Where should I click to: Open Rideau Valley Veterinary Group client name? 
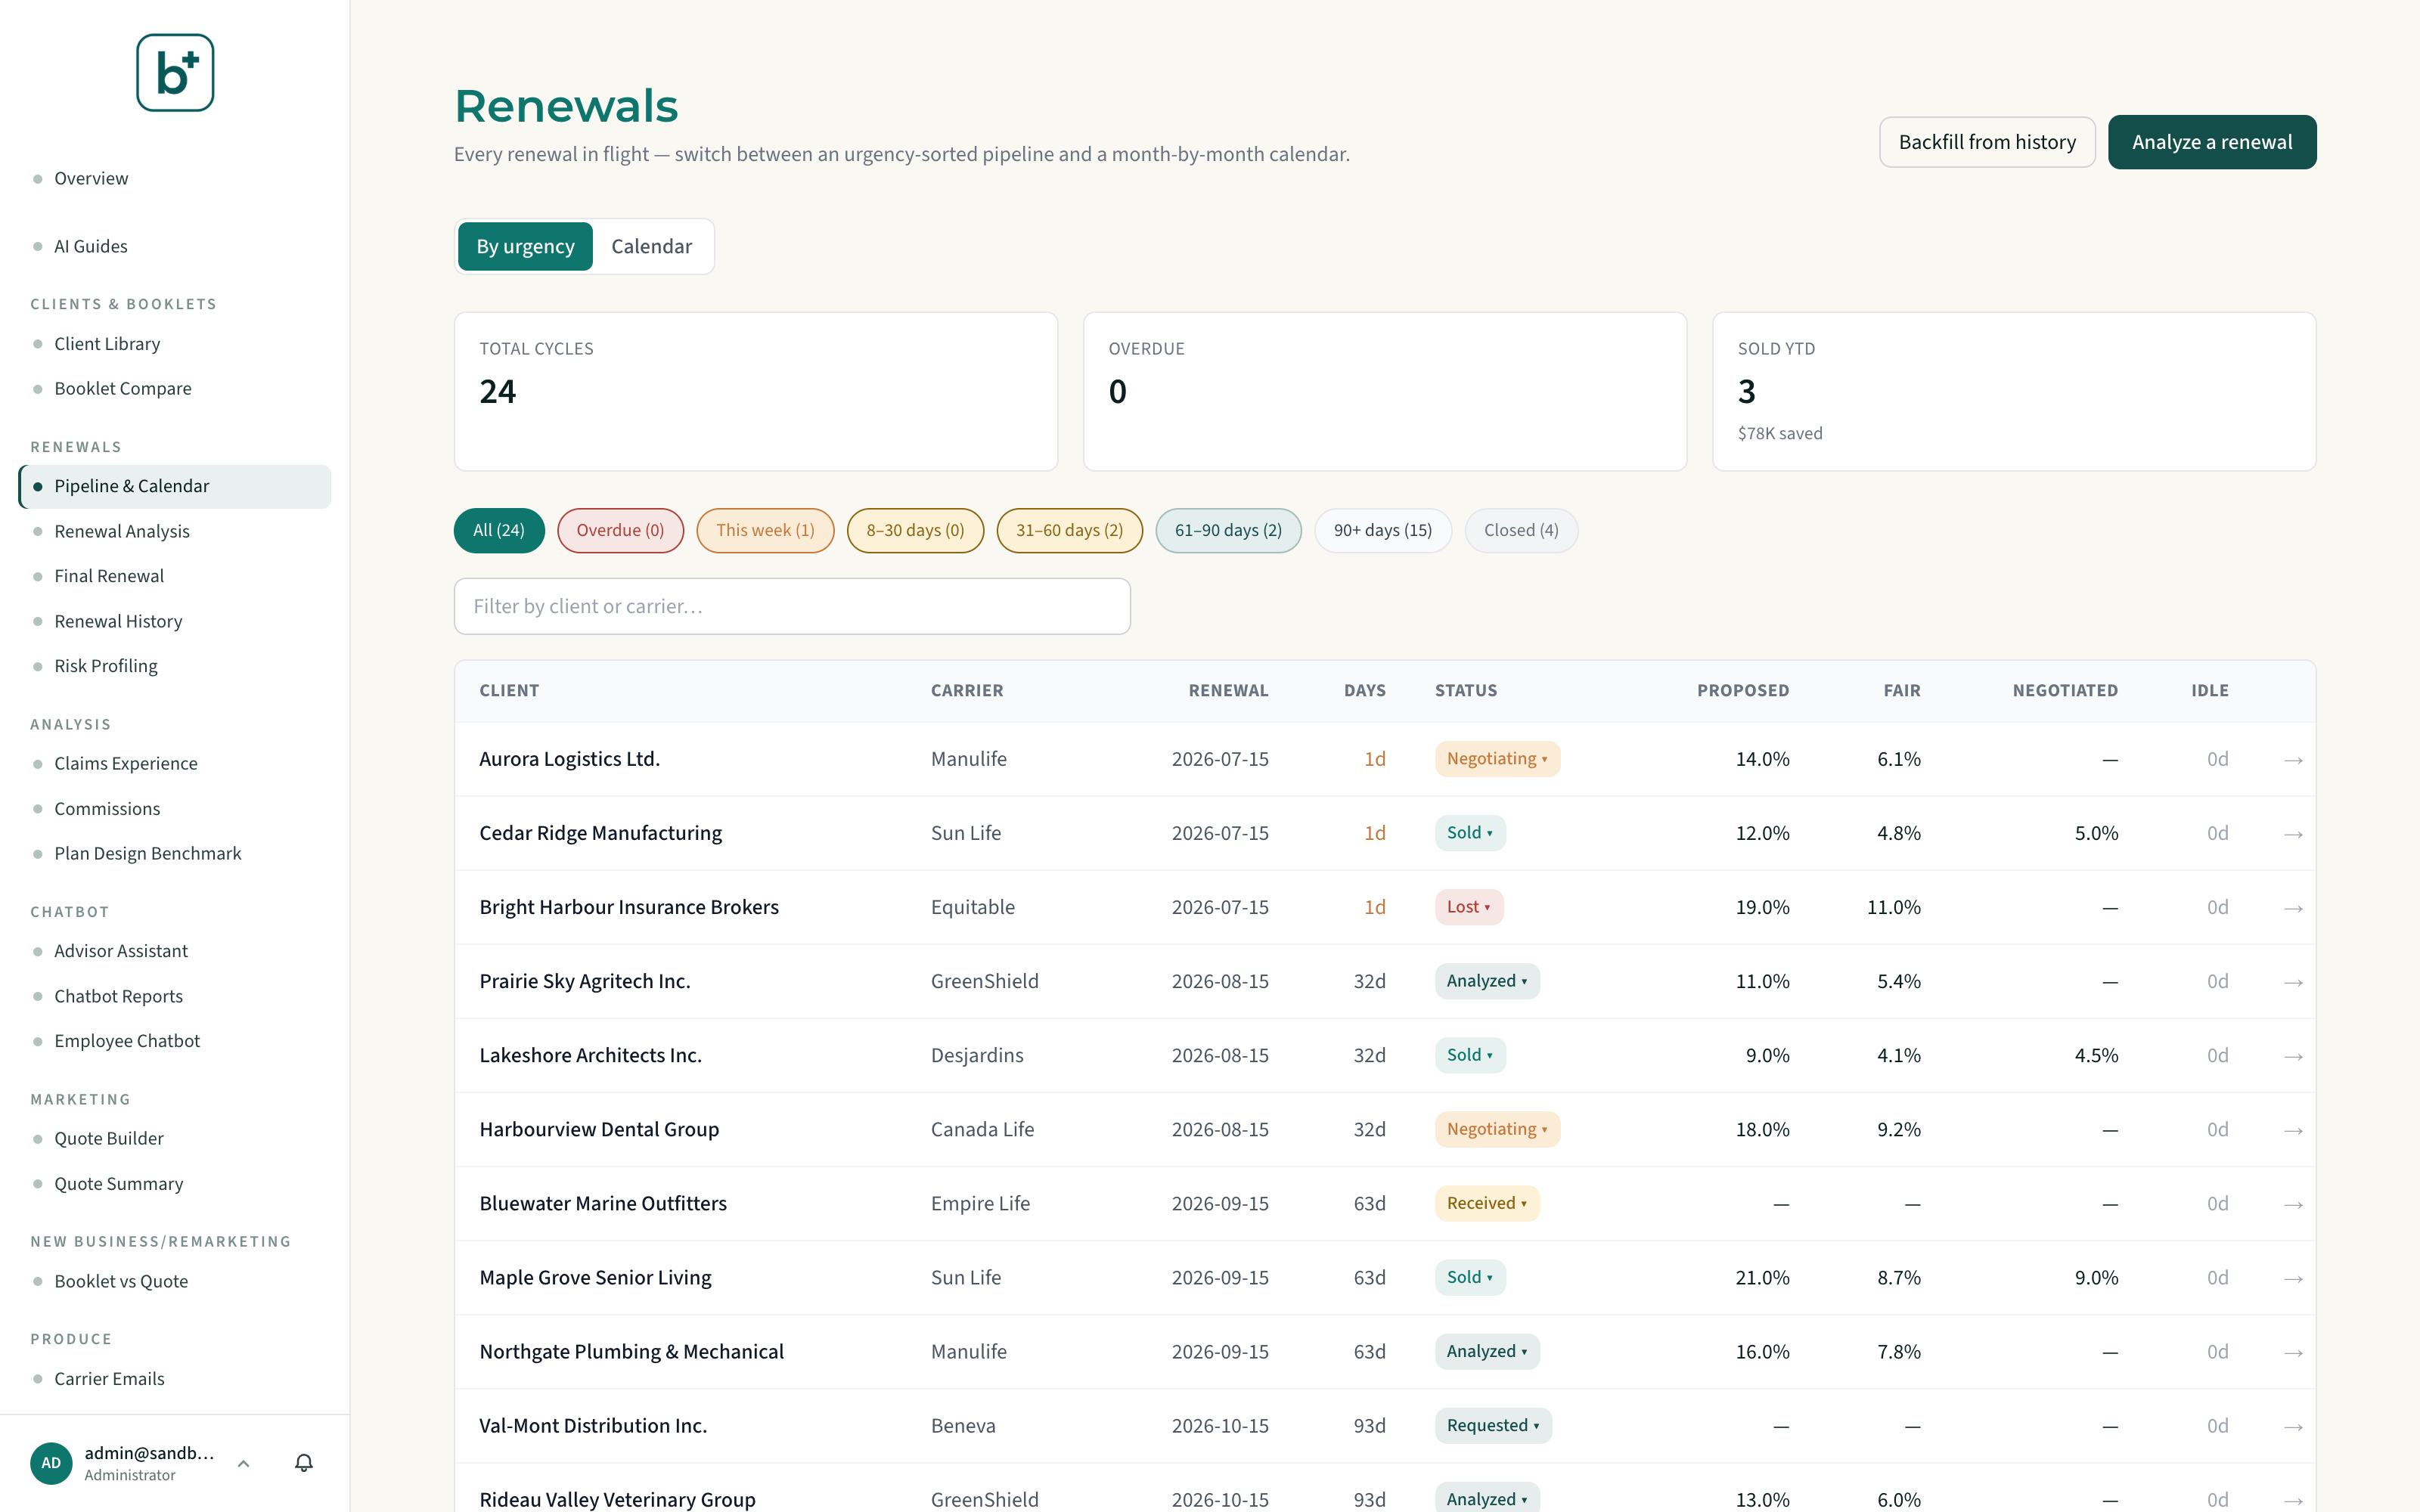(x=617, y=1499)
